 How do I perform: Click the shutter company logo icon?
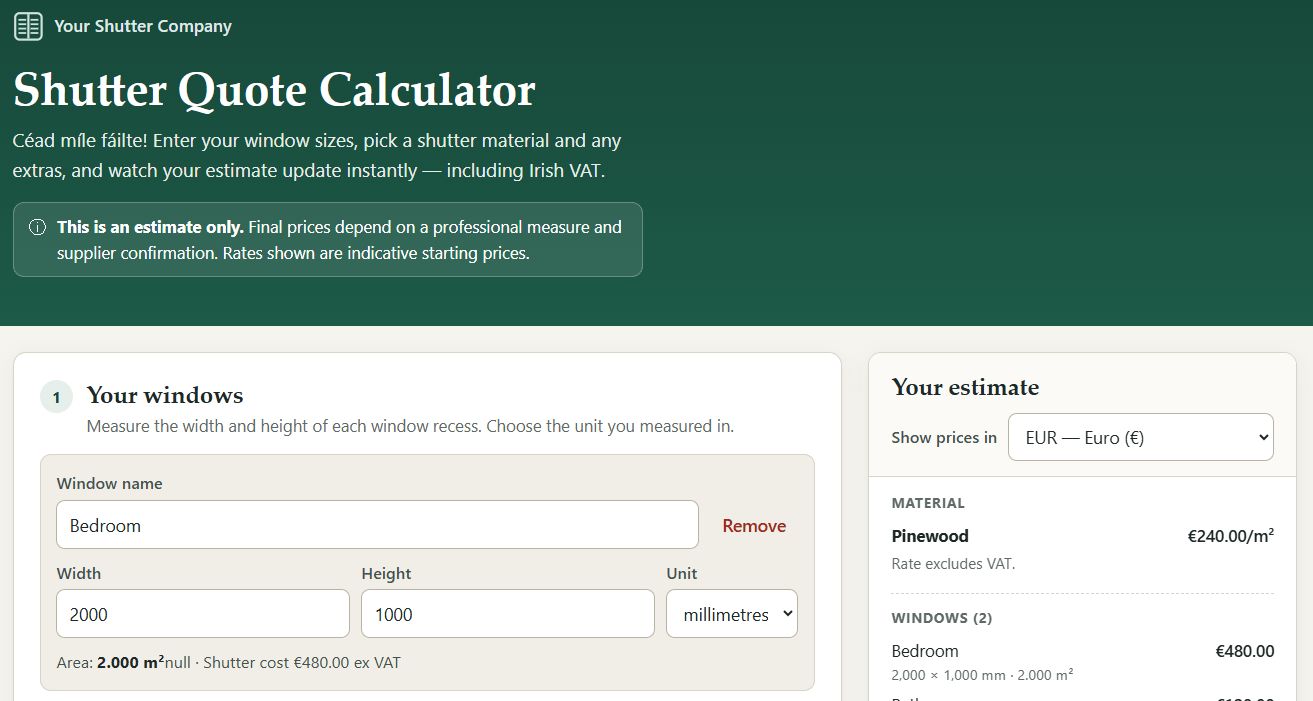point(28,26)
